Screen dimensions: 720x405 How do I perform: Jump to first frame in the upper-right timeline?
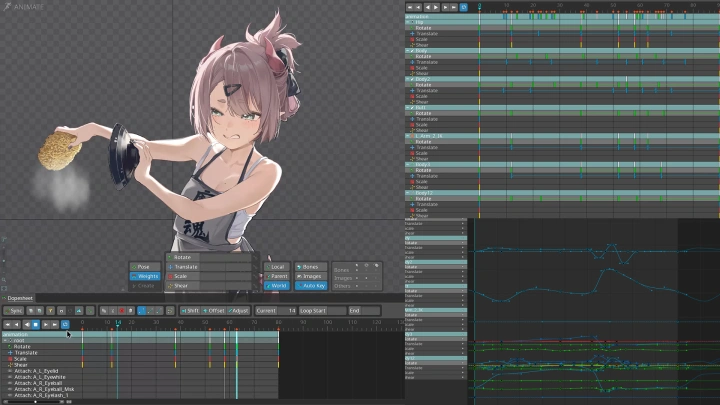click(x=410, y=7)
